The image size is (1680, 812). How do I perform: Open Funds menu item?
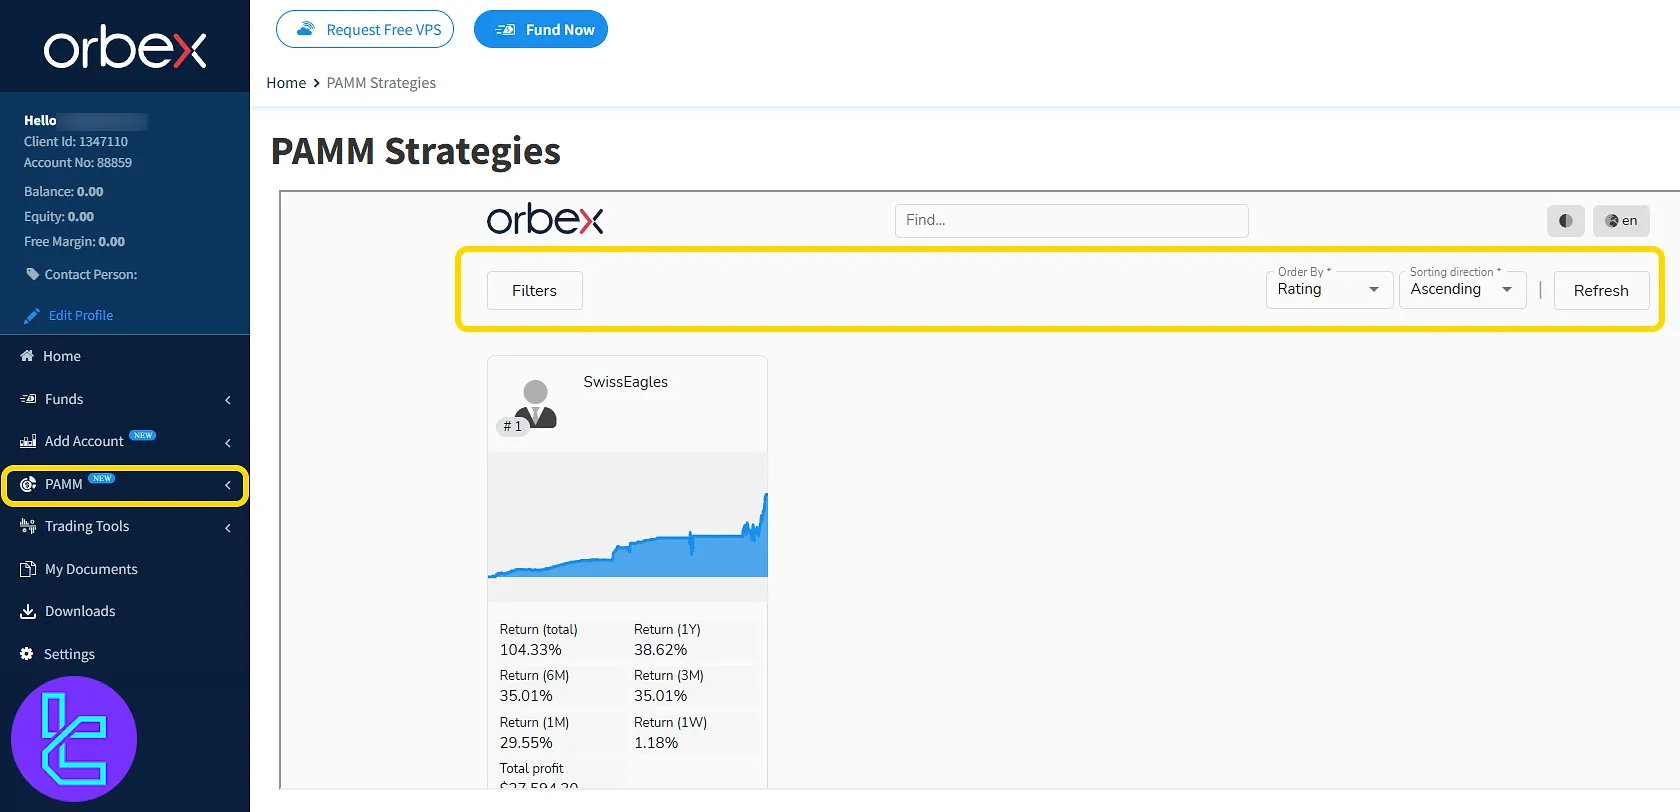click(125, 399)
